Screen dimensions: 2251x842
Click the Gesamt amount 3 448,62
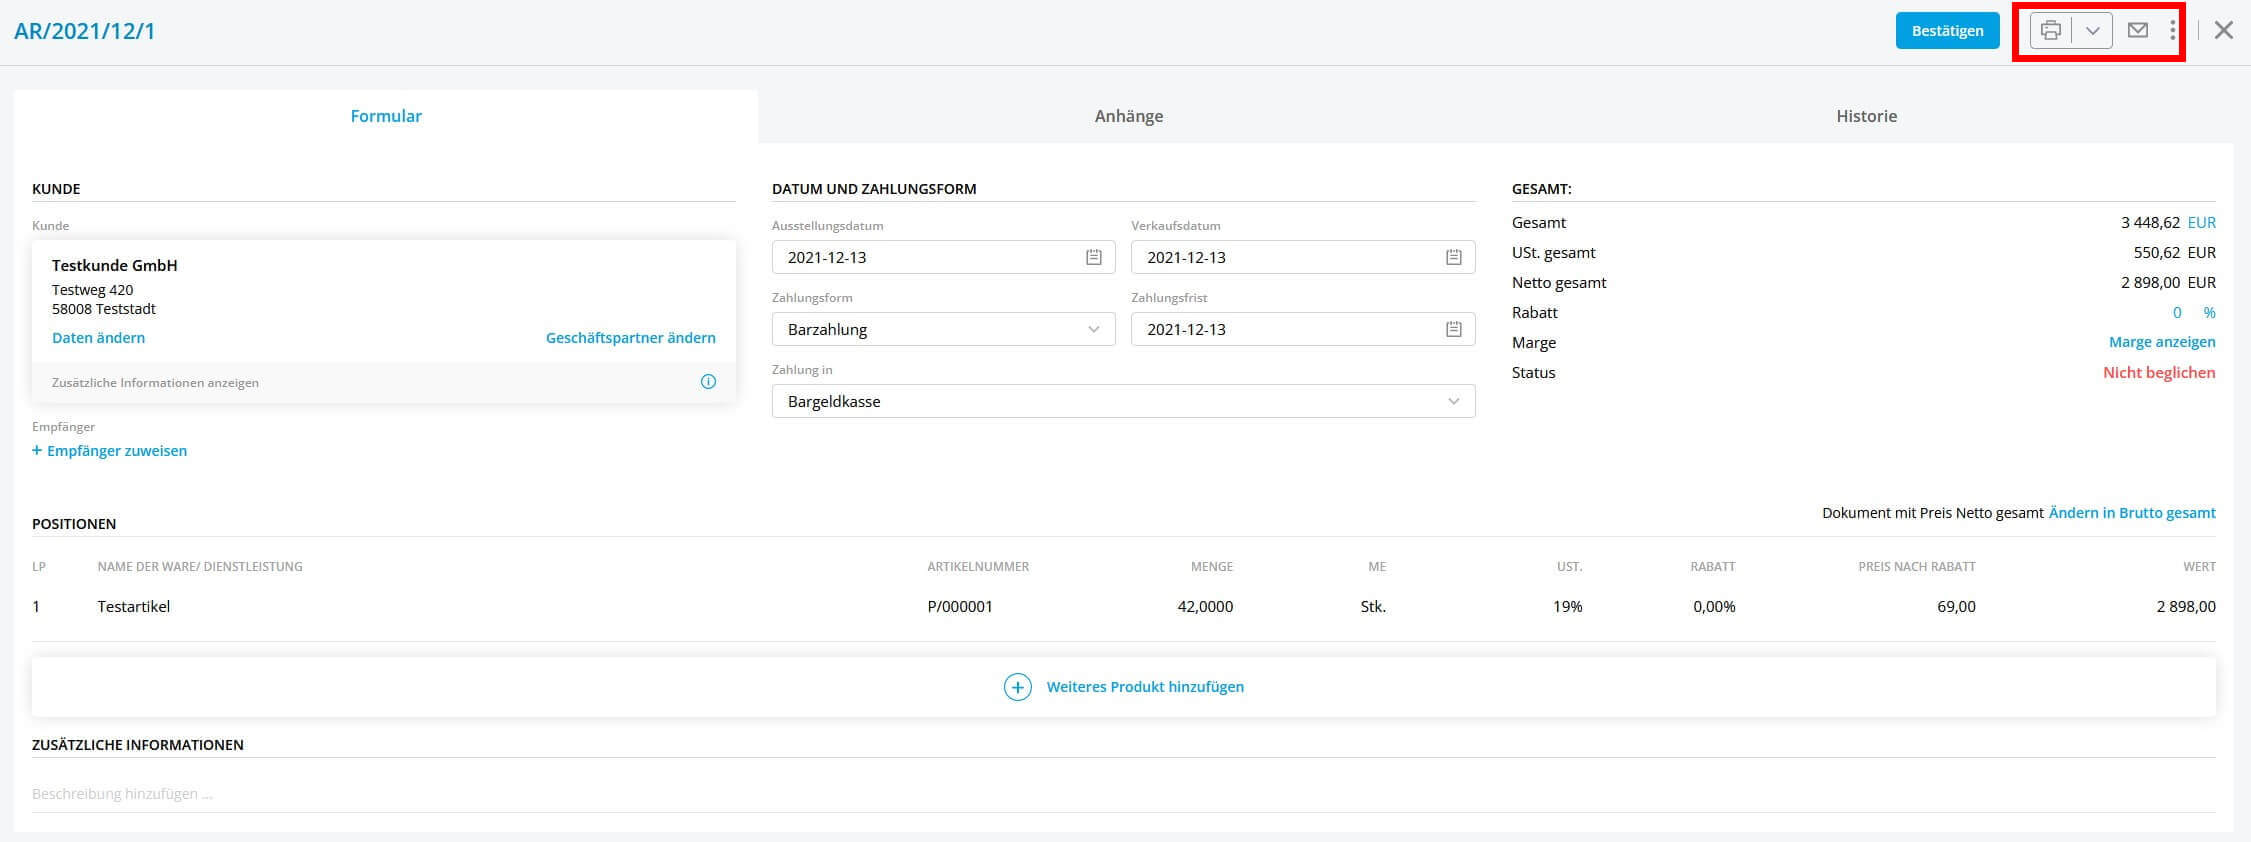pyautogui.click(x=2150, y=223)
